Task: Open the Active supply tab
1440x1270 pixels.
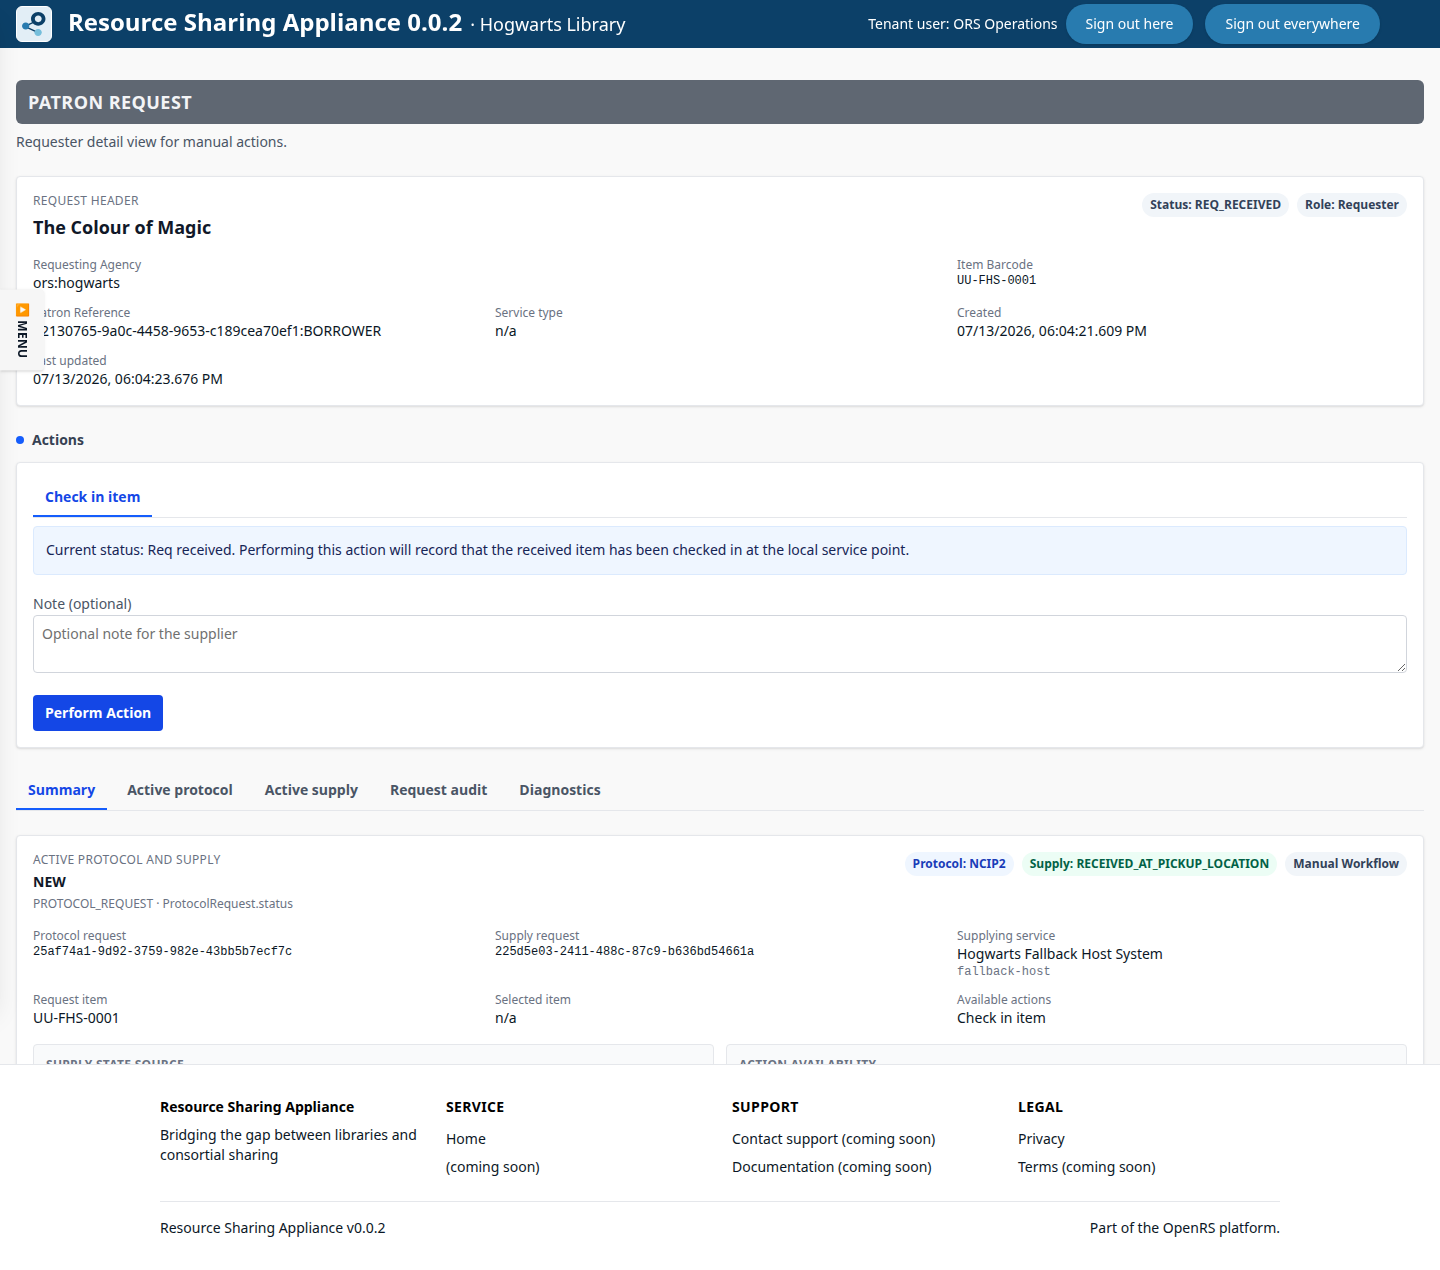Action: coord(311,790)
